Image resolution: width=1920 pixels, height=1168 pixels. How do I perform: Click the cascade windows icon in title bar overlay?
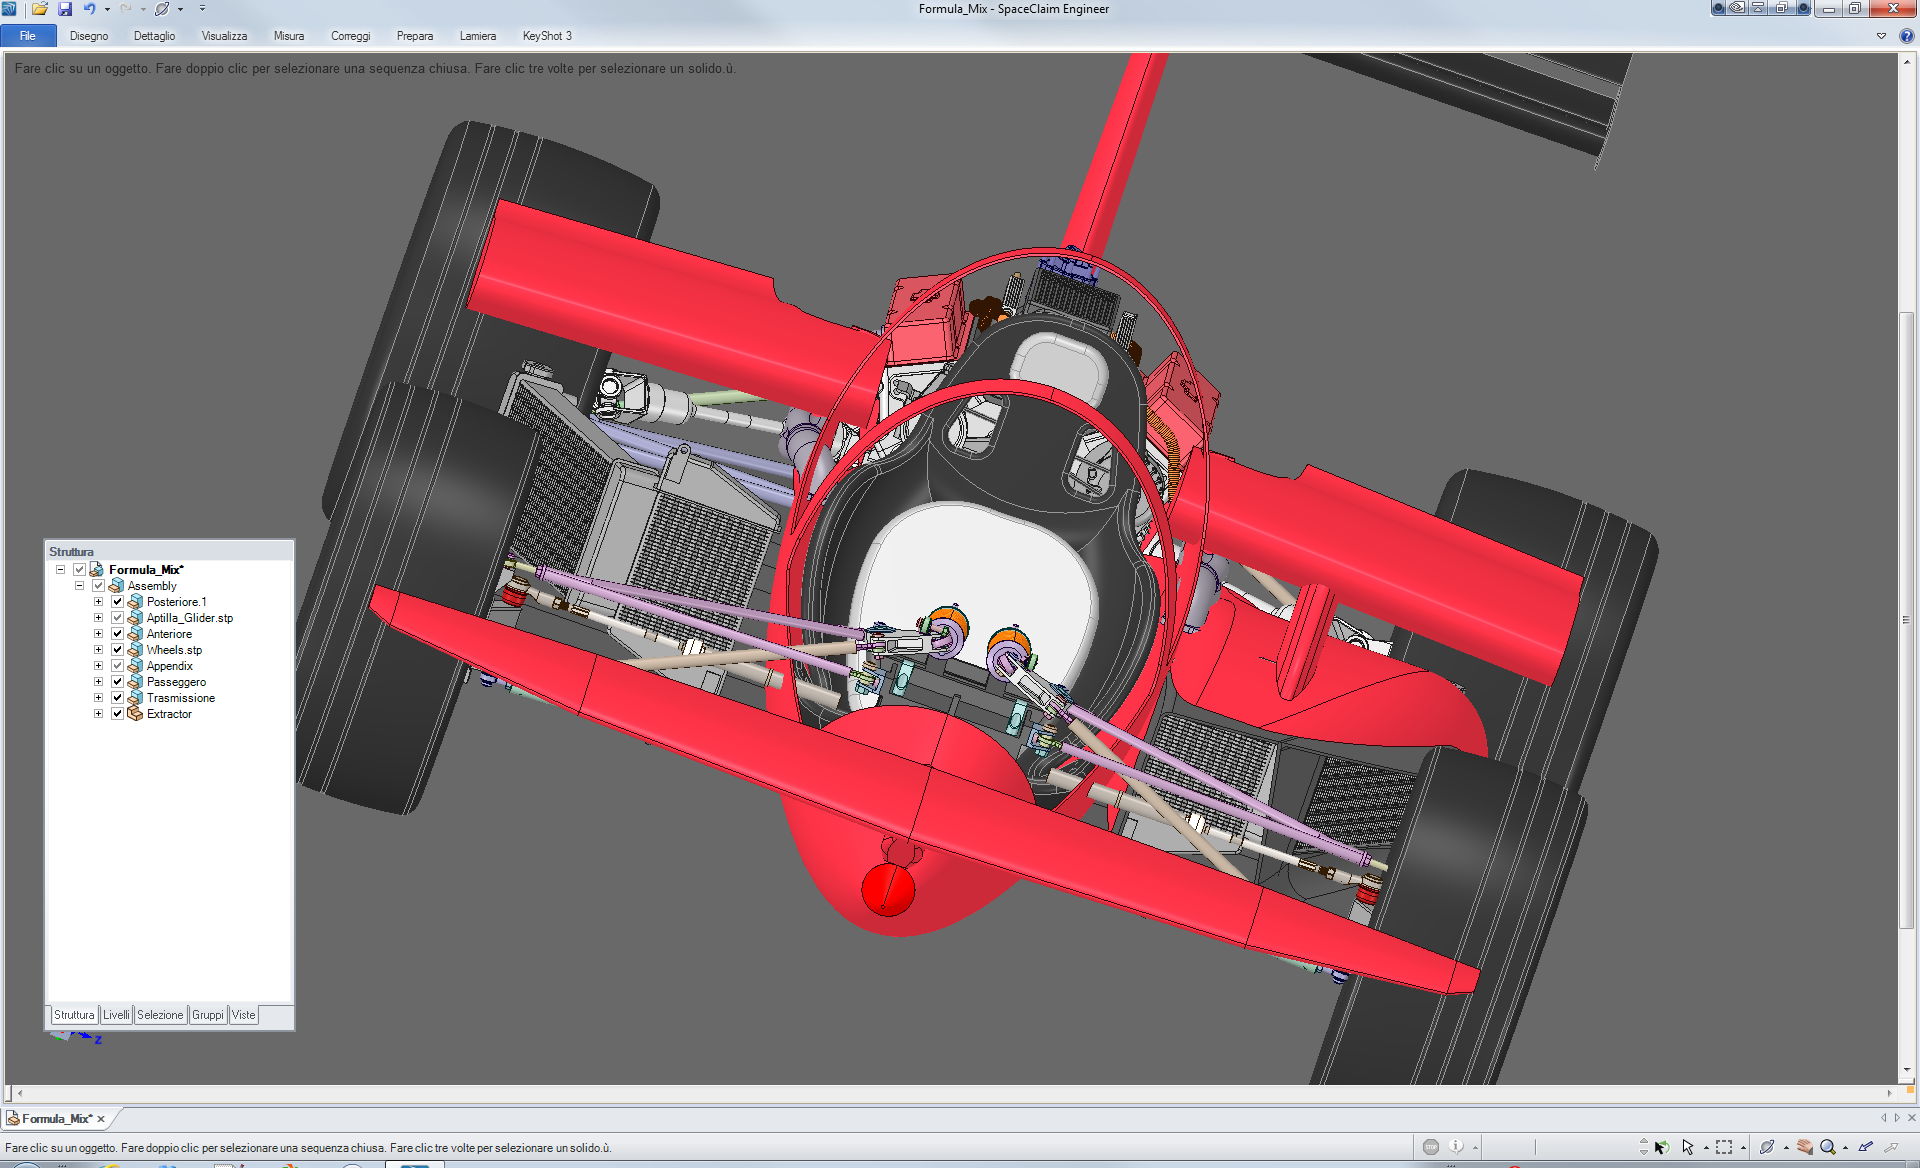pos(1781,8)
